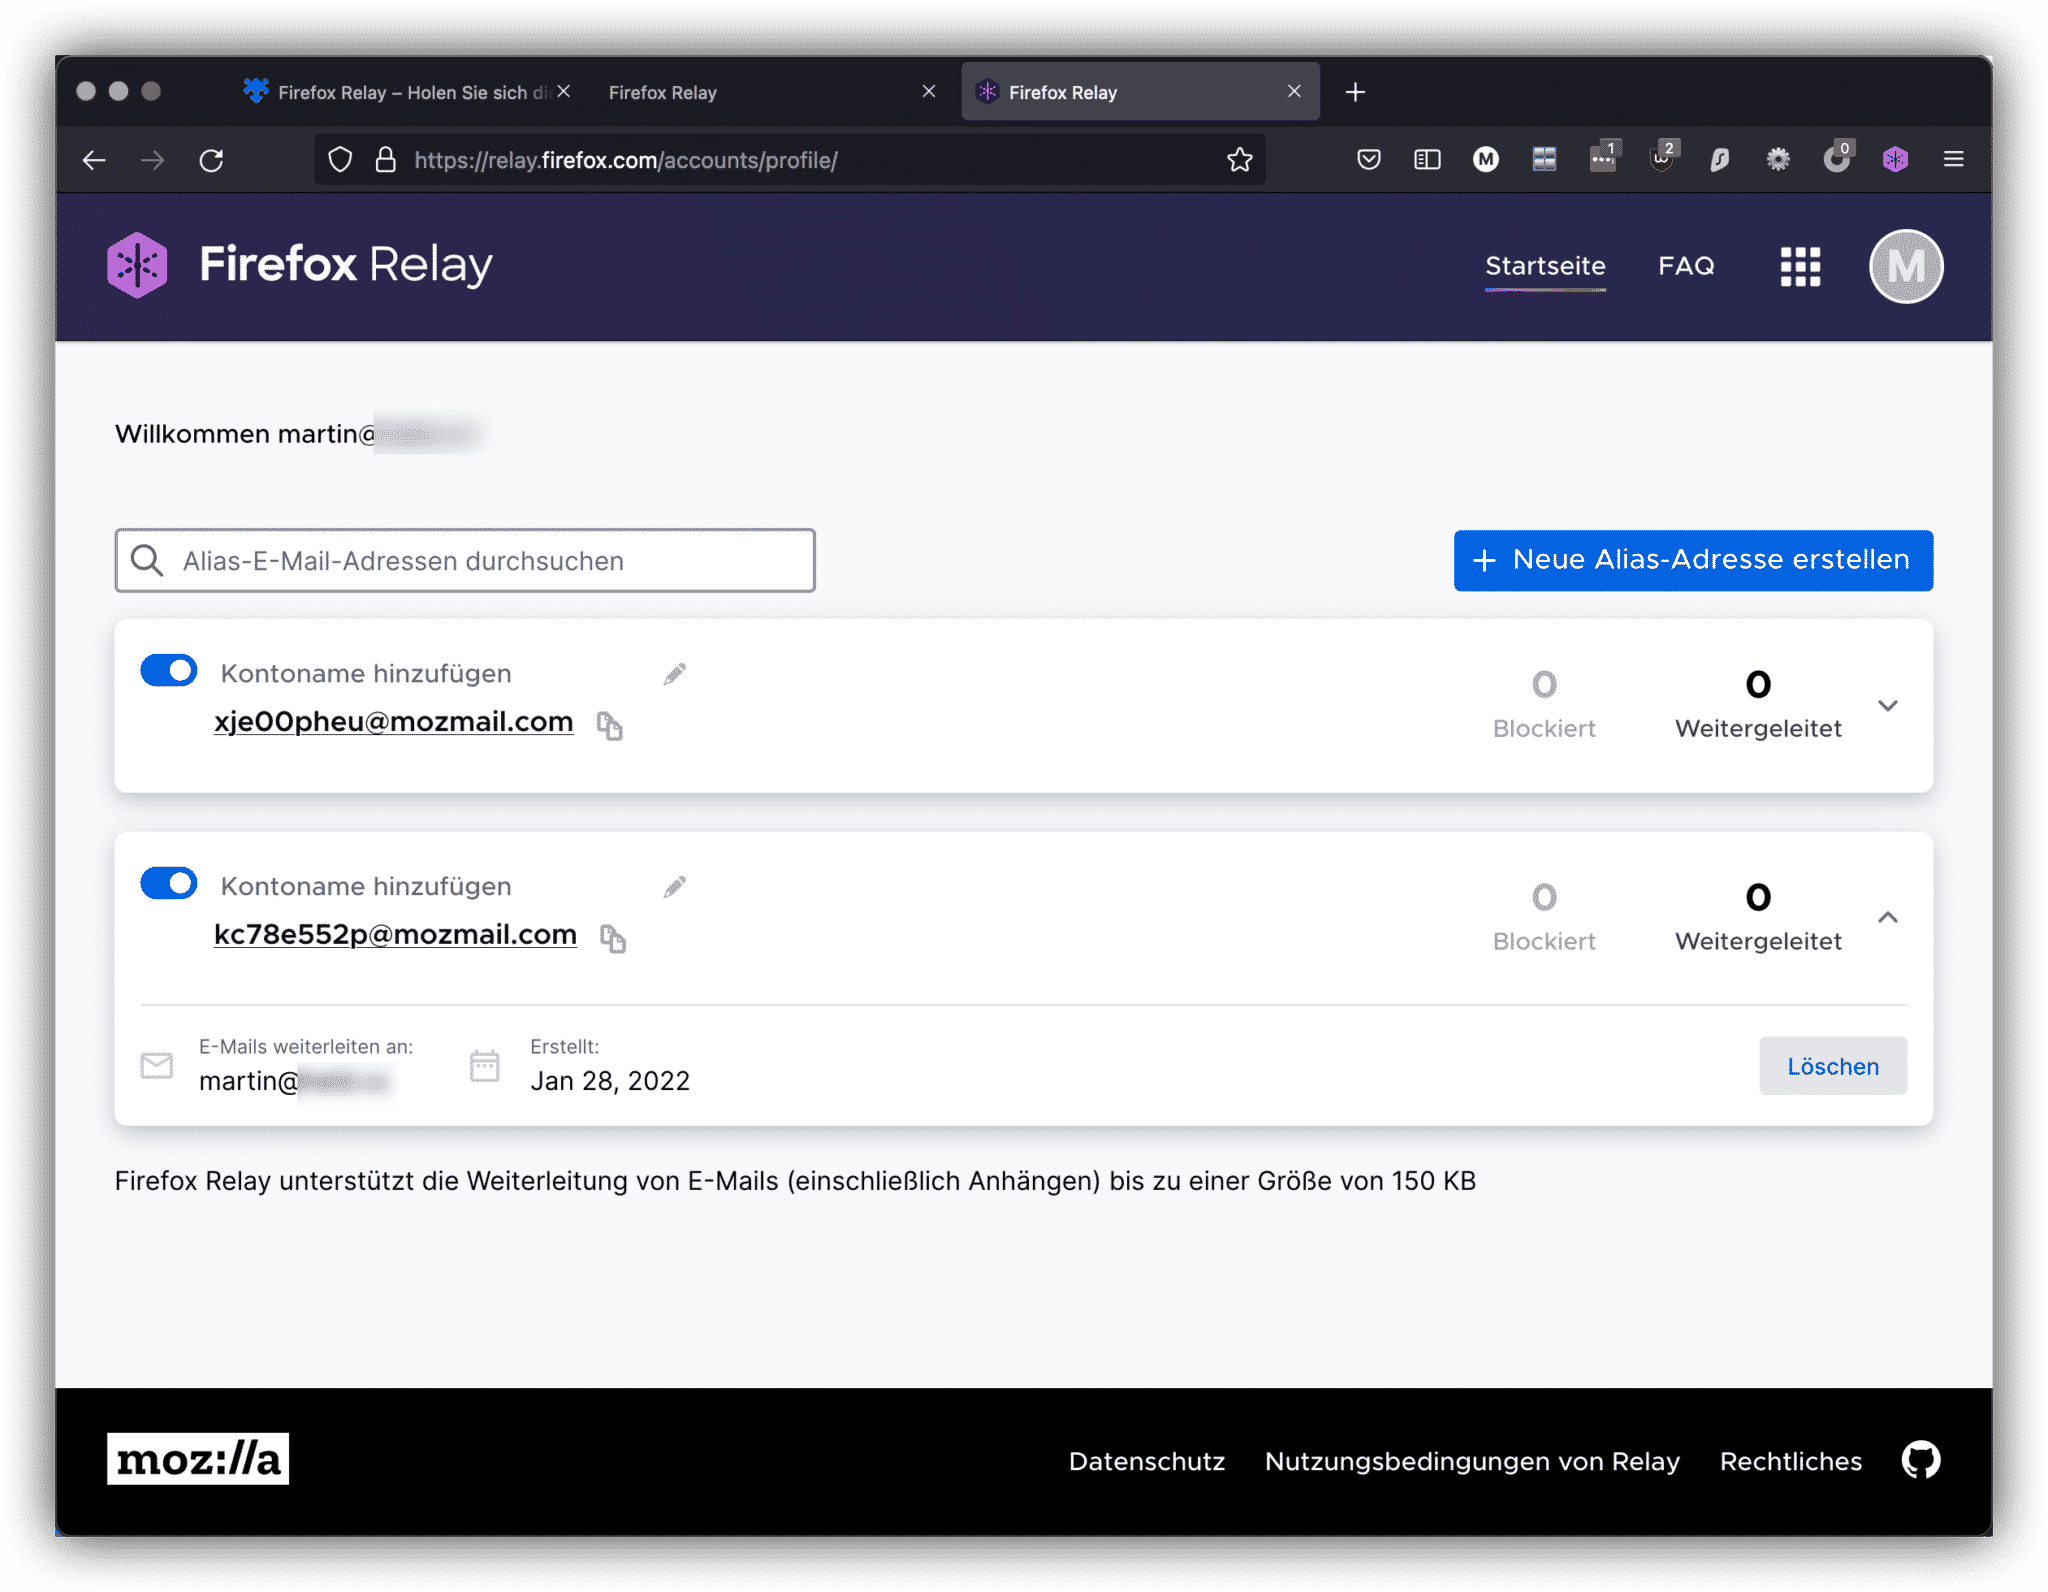Save page to Pocket

[1369, 159]
